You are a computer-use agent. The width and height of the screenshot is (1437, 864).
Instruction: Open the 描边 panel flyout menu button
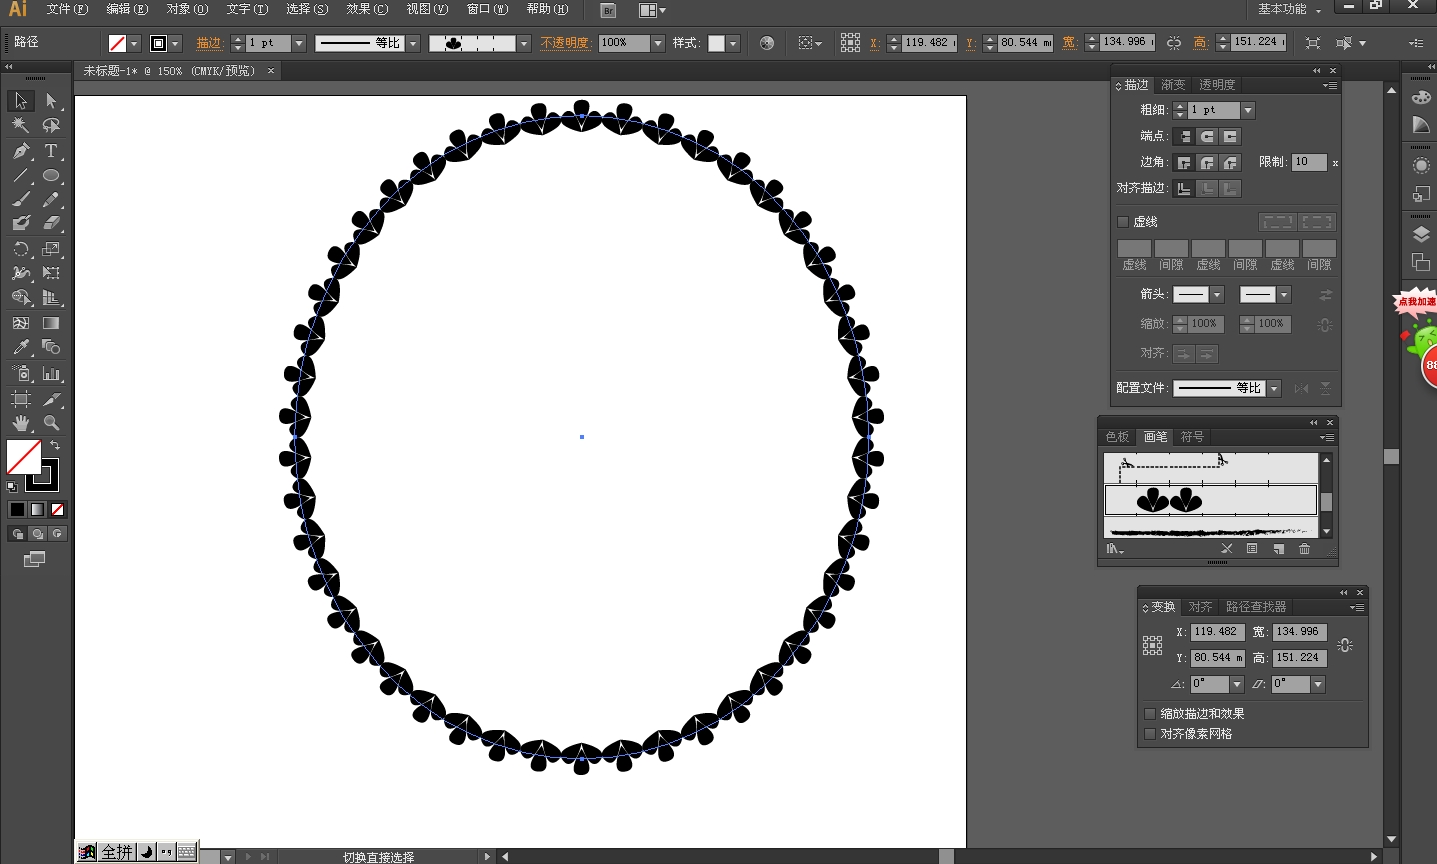coord(1329,86)
